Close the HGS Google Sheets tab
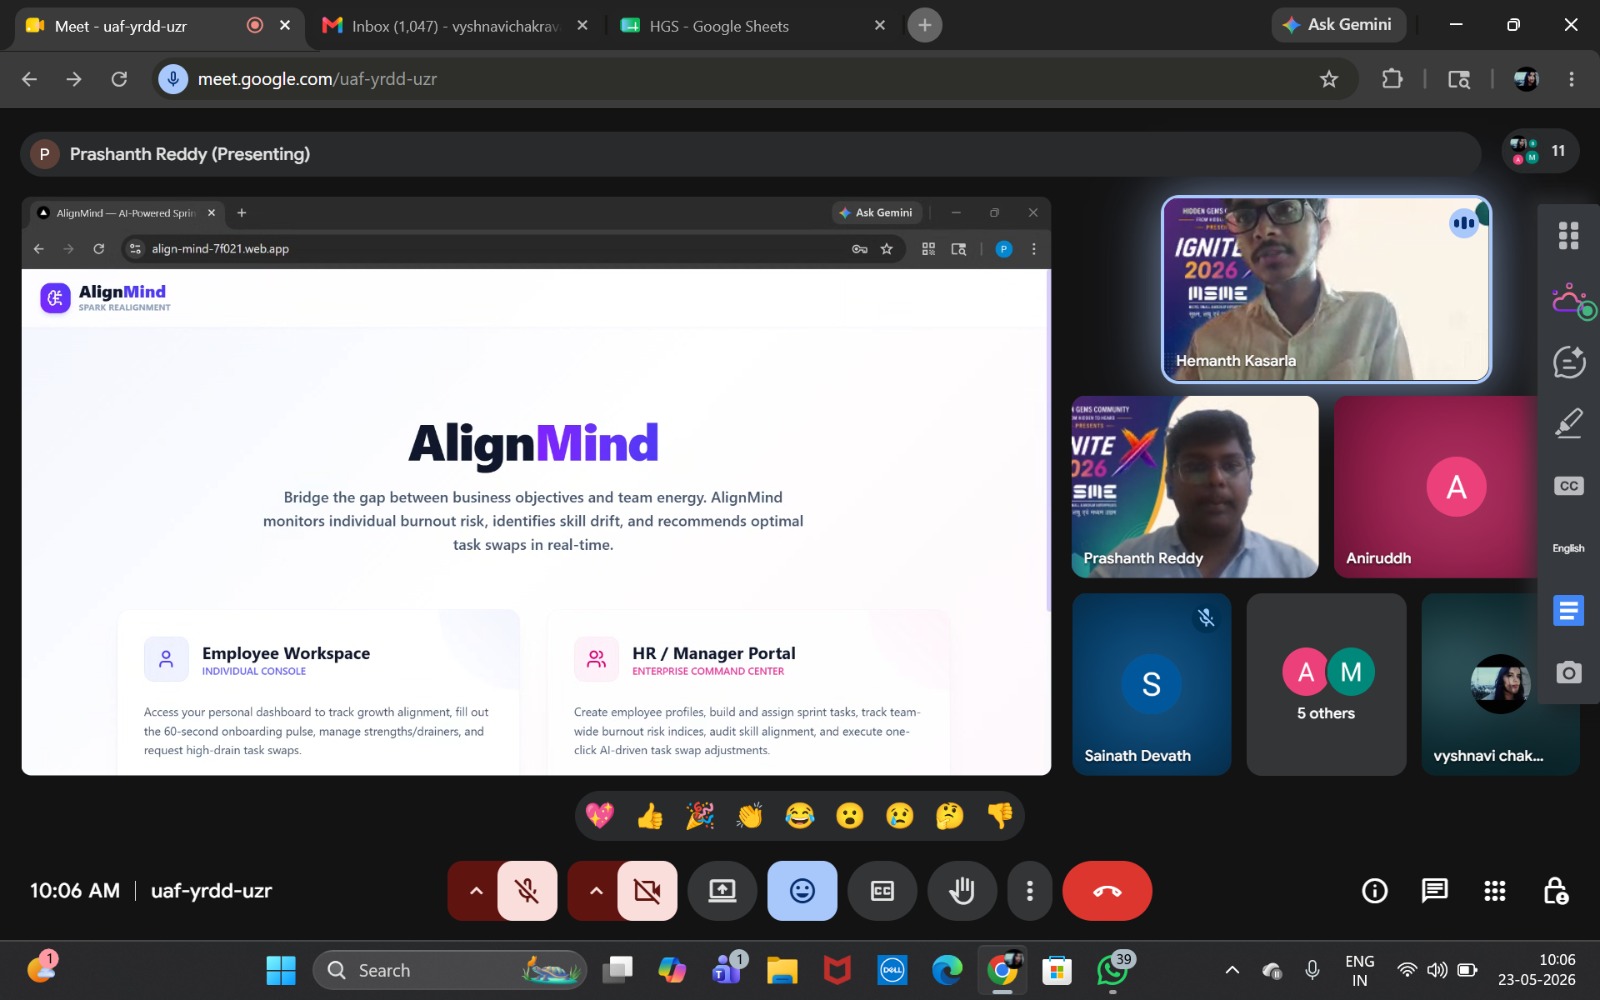Screen dimensions: 1600x1000 [880, 26]
